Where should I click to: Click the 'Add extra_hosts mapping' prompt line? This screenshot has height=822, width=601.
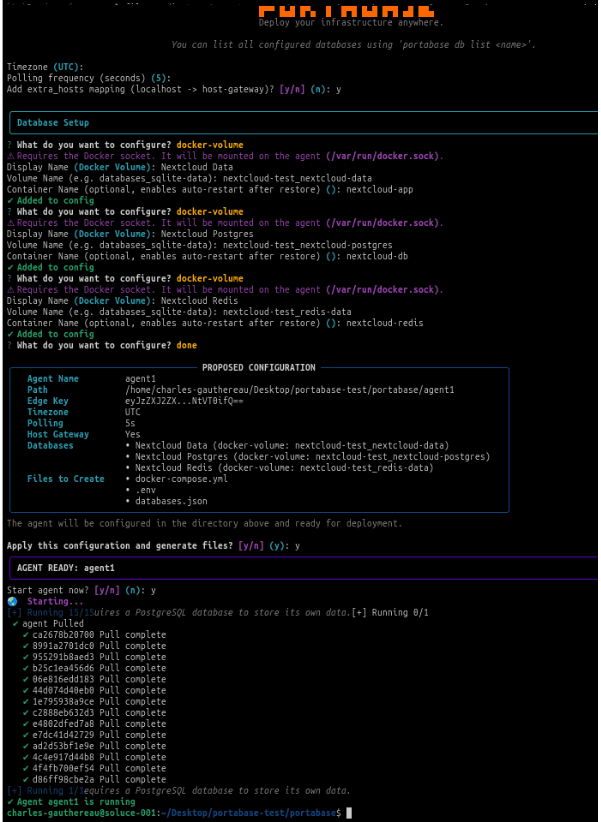click(174, 89)
